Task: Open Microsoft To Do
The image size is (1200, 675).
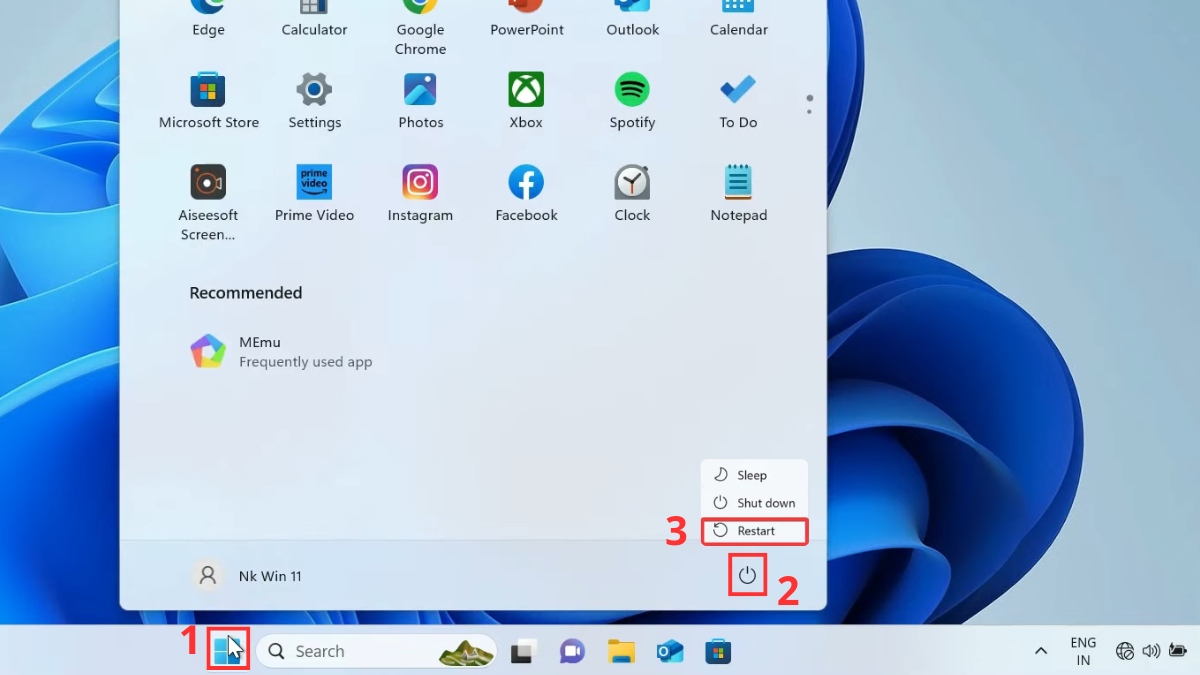Action: click(737, 92)
